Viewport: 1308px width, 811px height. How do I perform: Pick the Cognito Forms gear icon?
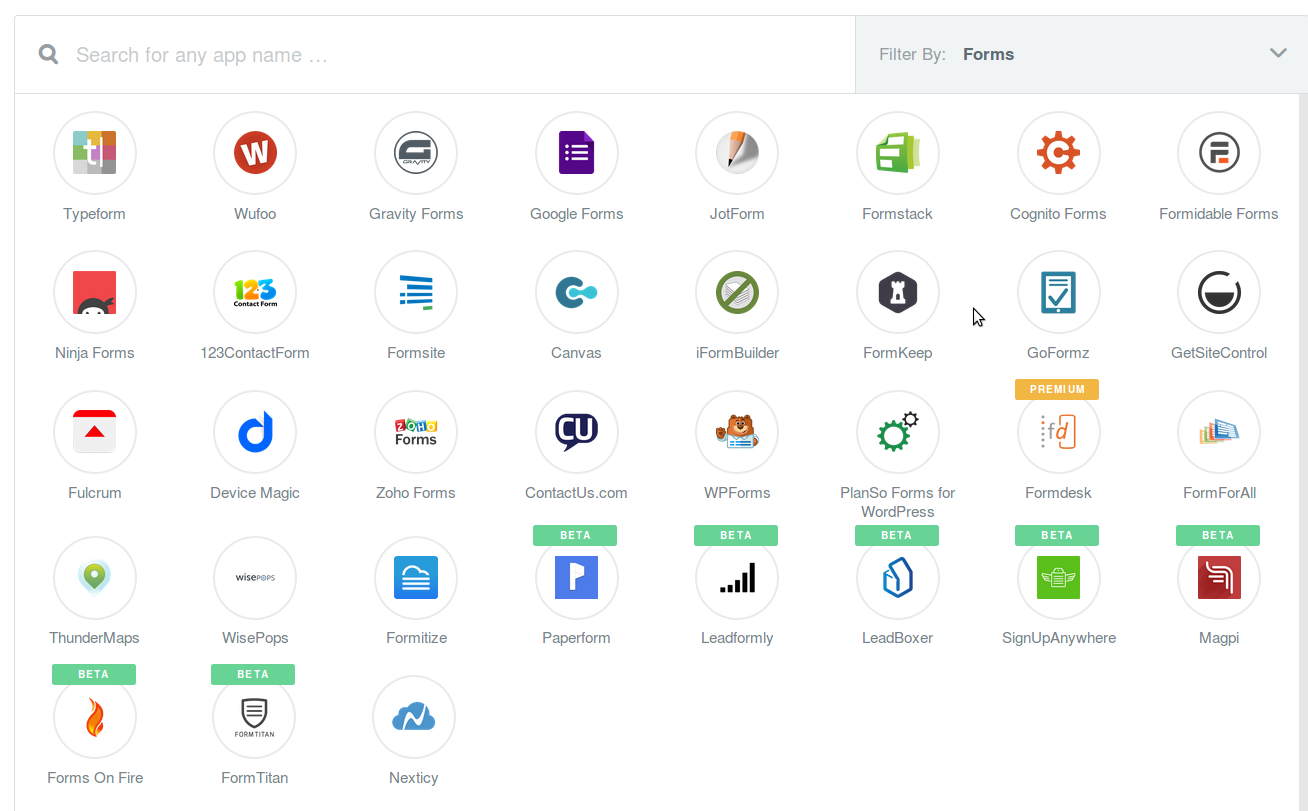pos(1059,153)
